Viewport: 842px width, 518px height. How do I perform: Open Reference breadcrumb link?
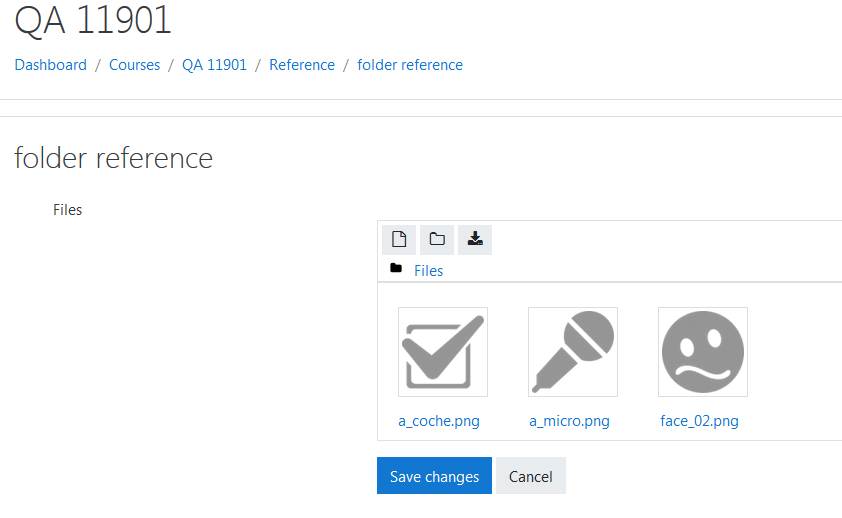tap(302, 65)
